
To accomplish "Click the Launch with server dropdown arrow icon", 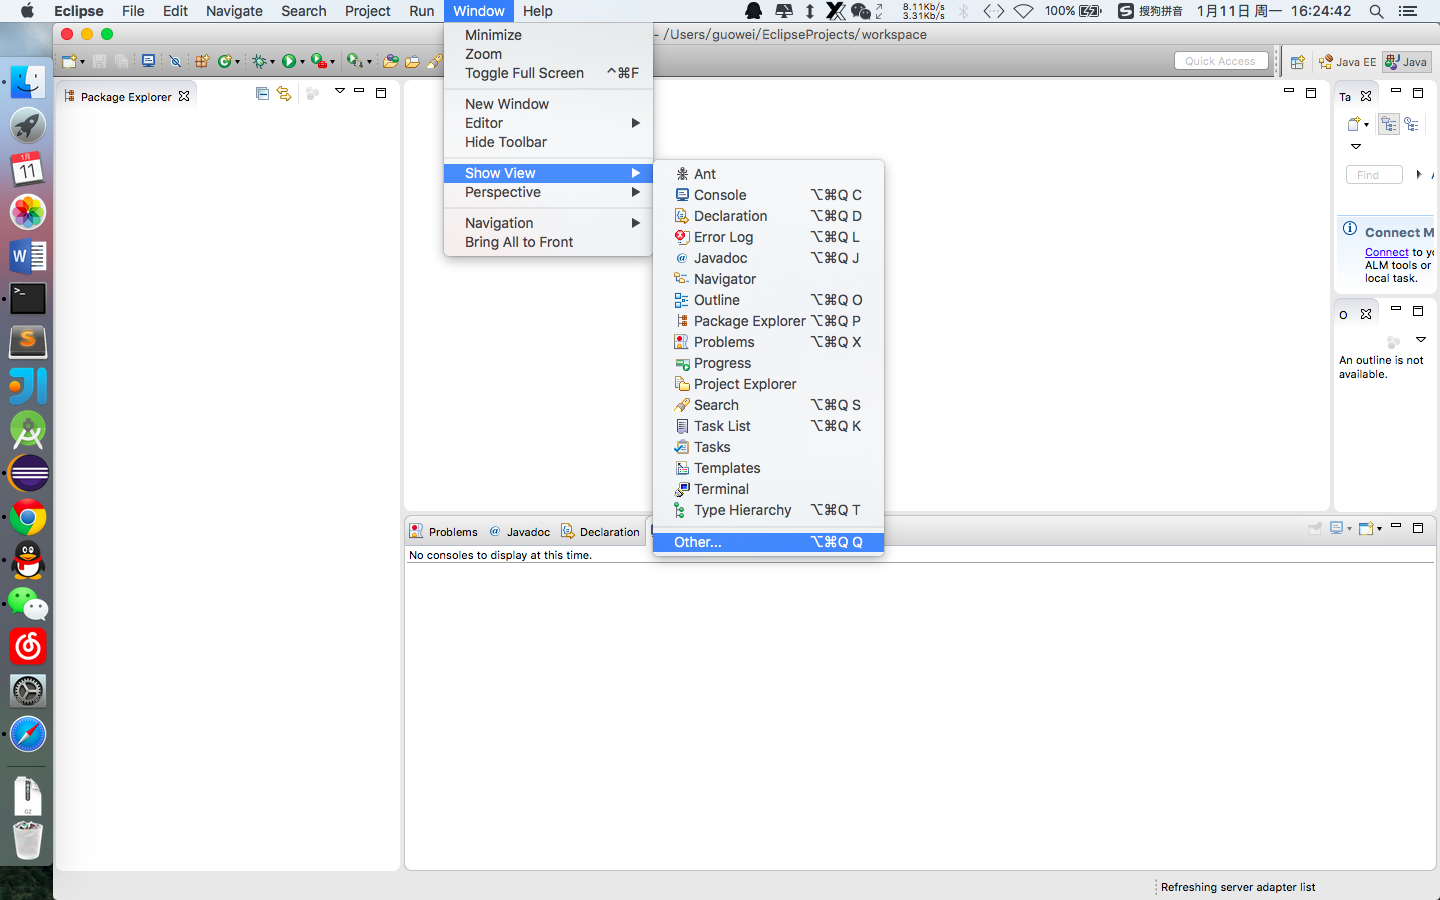I will (x=369, y=62).
